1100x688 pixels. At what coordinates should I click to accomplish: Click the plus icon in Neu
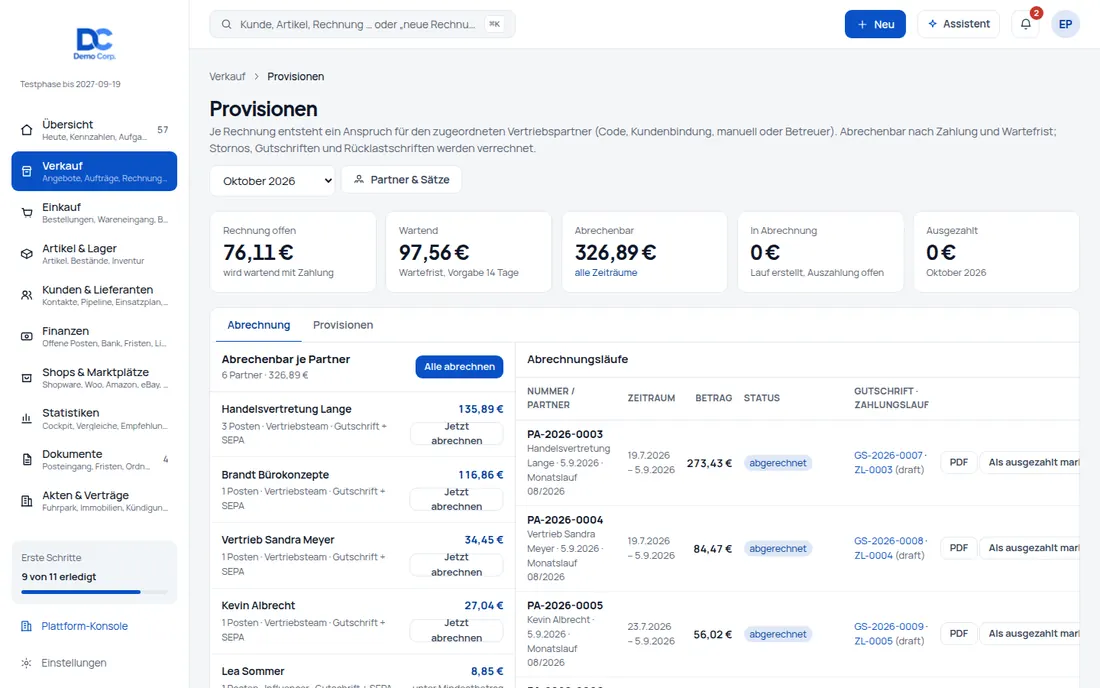coord(862,25)
